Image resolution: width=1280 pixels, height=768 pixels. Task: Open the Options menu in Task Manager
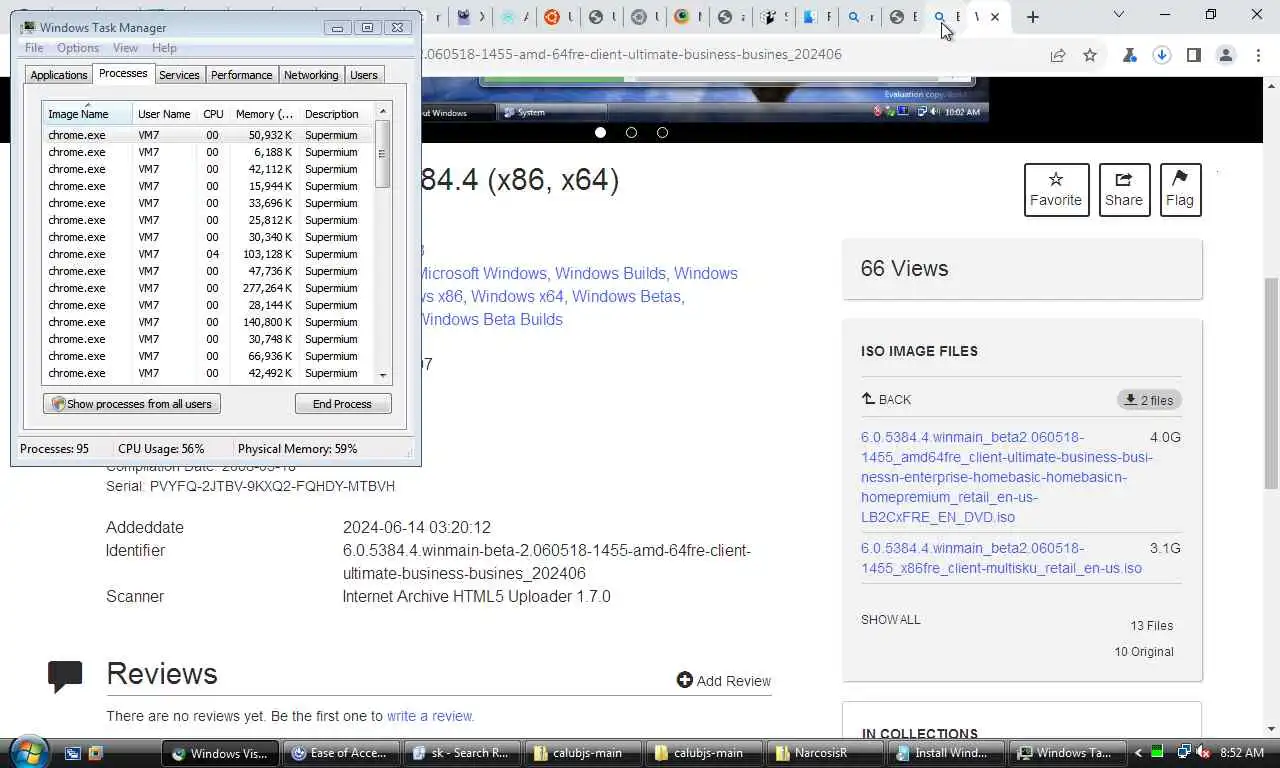pyautogui.click(x=78, y=48)
